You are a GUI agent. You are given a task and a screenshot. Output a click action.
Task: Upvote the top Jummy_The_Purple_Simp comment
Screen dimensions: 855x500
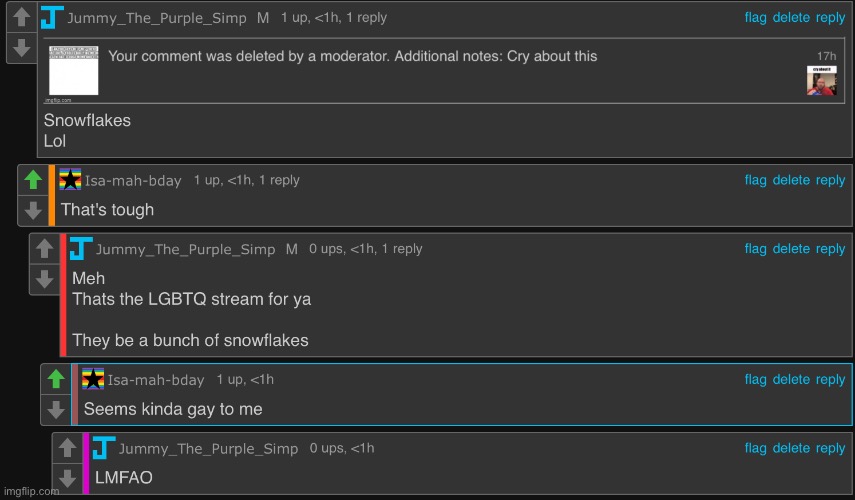(21, 17)
